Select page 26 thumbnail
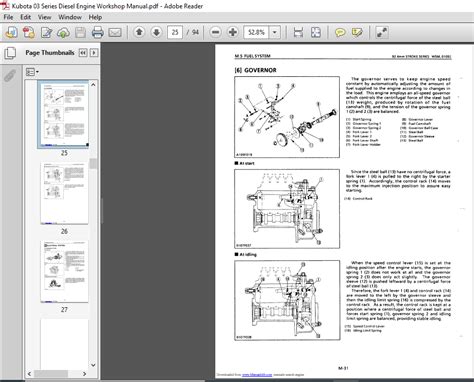 click(64, 193)
